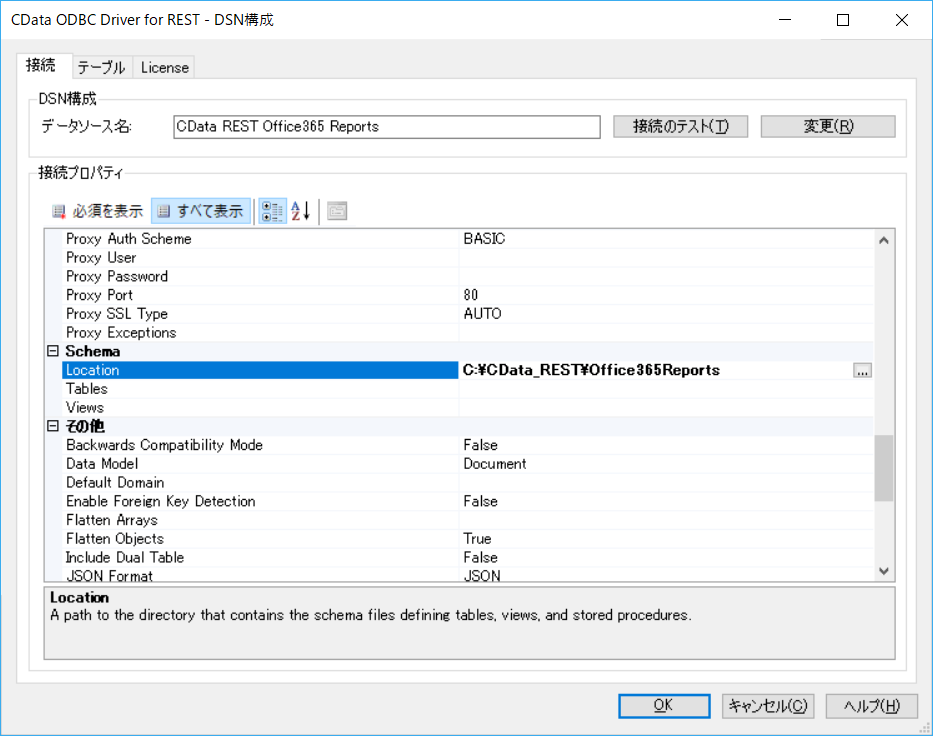Select the Flatten Objects property row
This screenshot has height=736, width=934.
tap(468, 539)
